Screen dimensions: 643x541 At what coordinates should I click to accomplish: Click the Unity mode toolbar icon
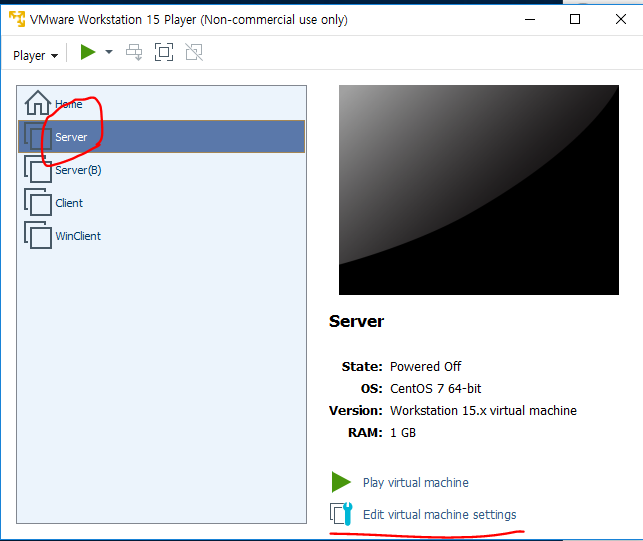(x=194, y=52)
